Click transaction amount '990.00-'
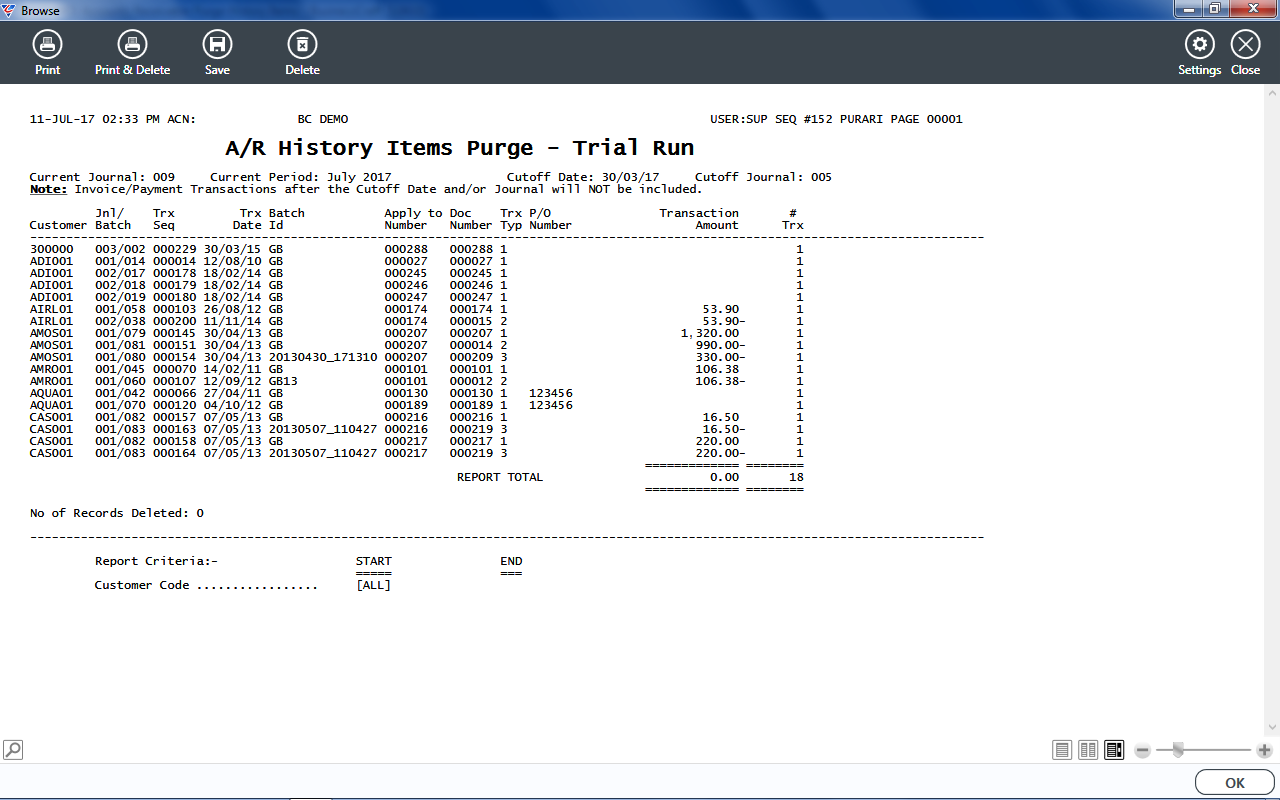Viewport: 1280px width, 800px height. (720, 345)
